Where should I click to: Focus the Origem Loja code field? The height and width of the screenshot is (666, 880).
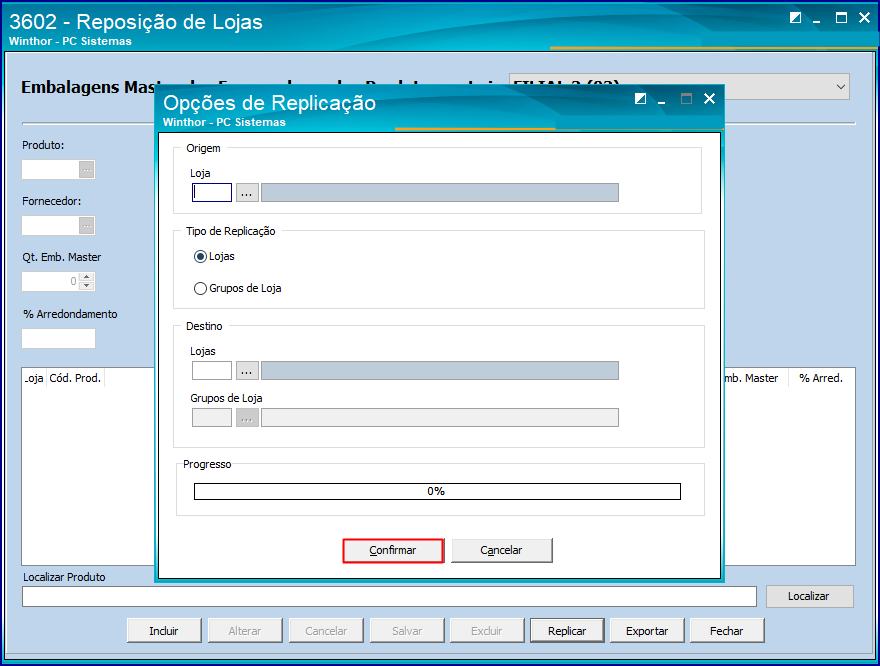[x=212, y=192]
